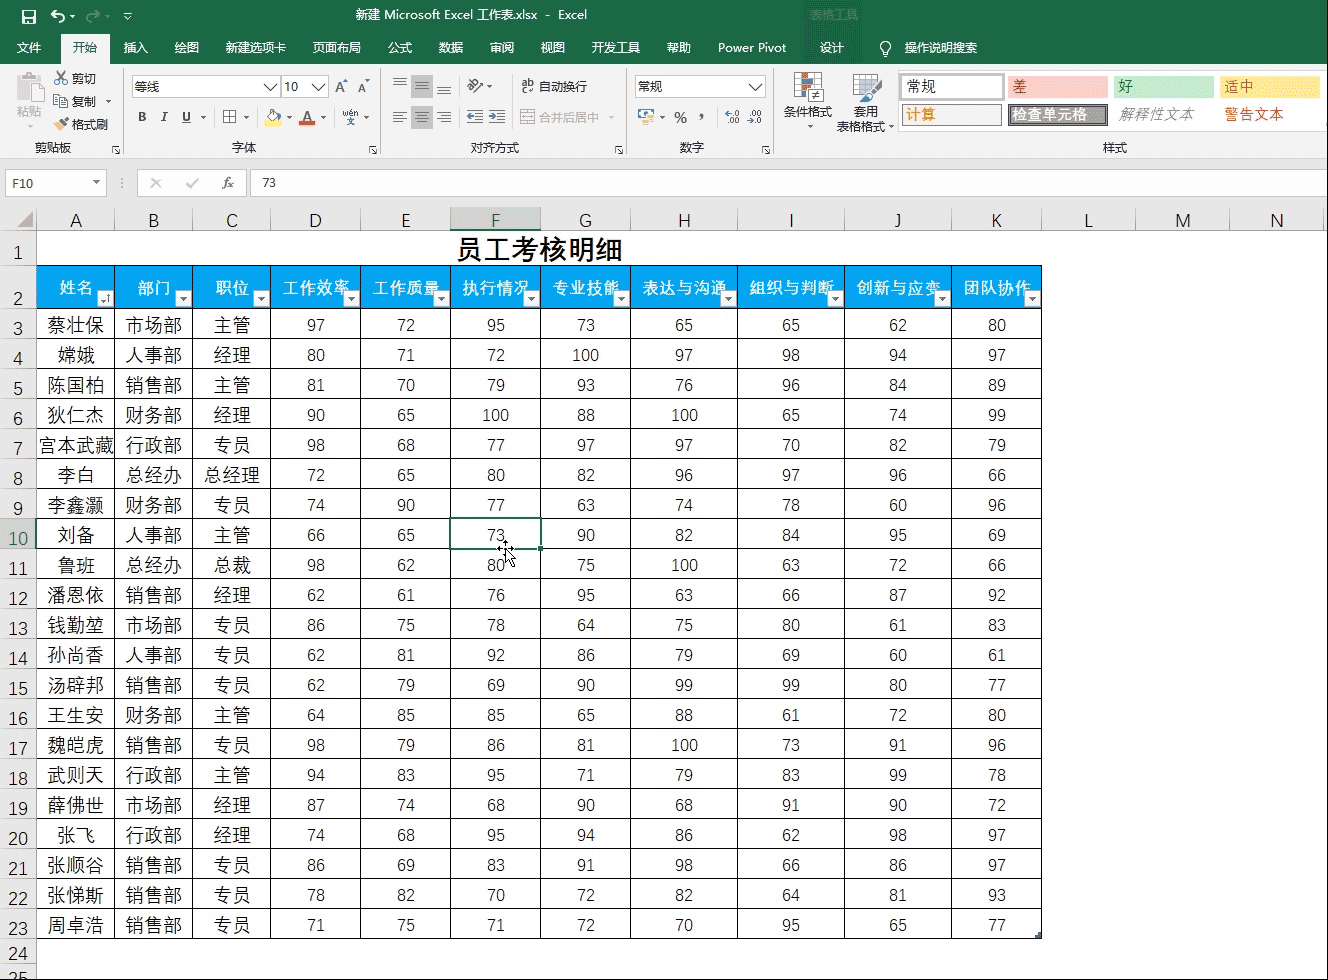1328x980 pixels.
Task: Toggle top vertical alignment
Action: click(x=400, y=86)
